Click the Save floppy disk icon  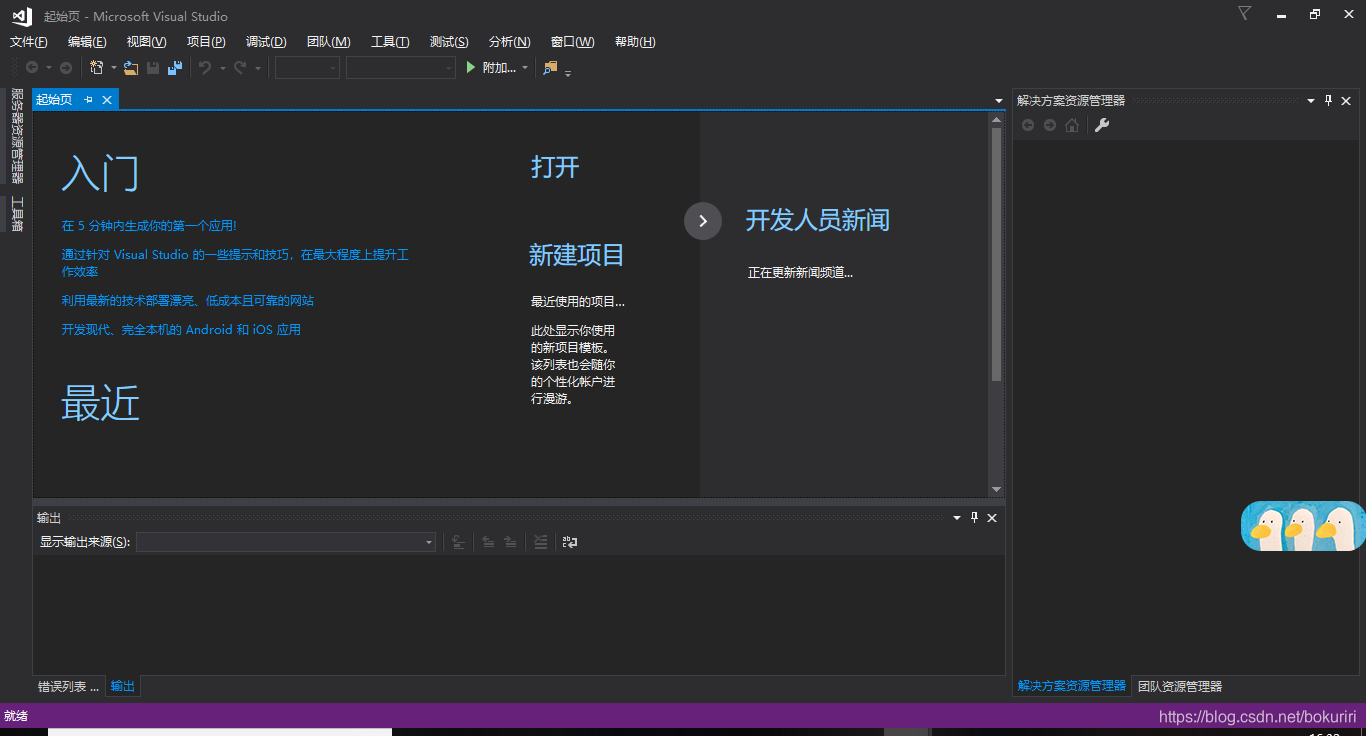(x=153, y=68)
